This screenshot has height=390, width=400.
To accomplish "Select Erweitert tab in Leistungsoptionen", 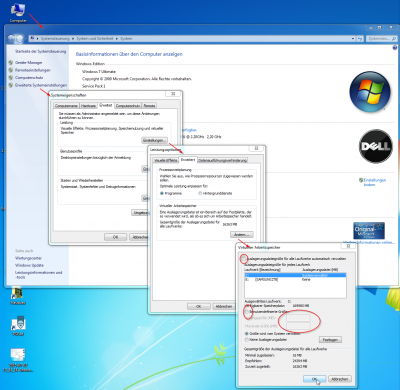I will [x=188, y=160].
